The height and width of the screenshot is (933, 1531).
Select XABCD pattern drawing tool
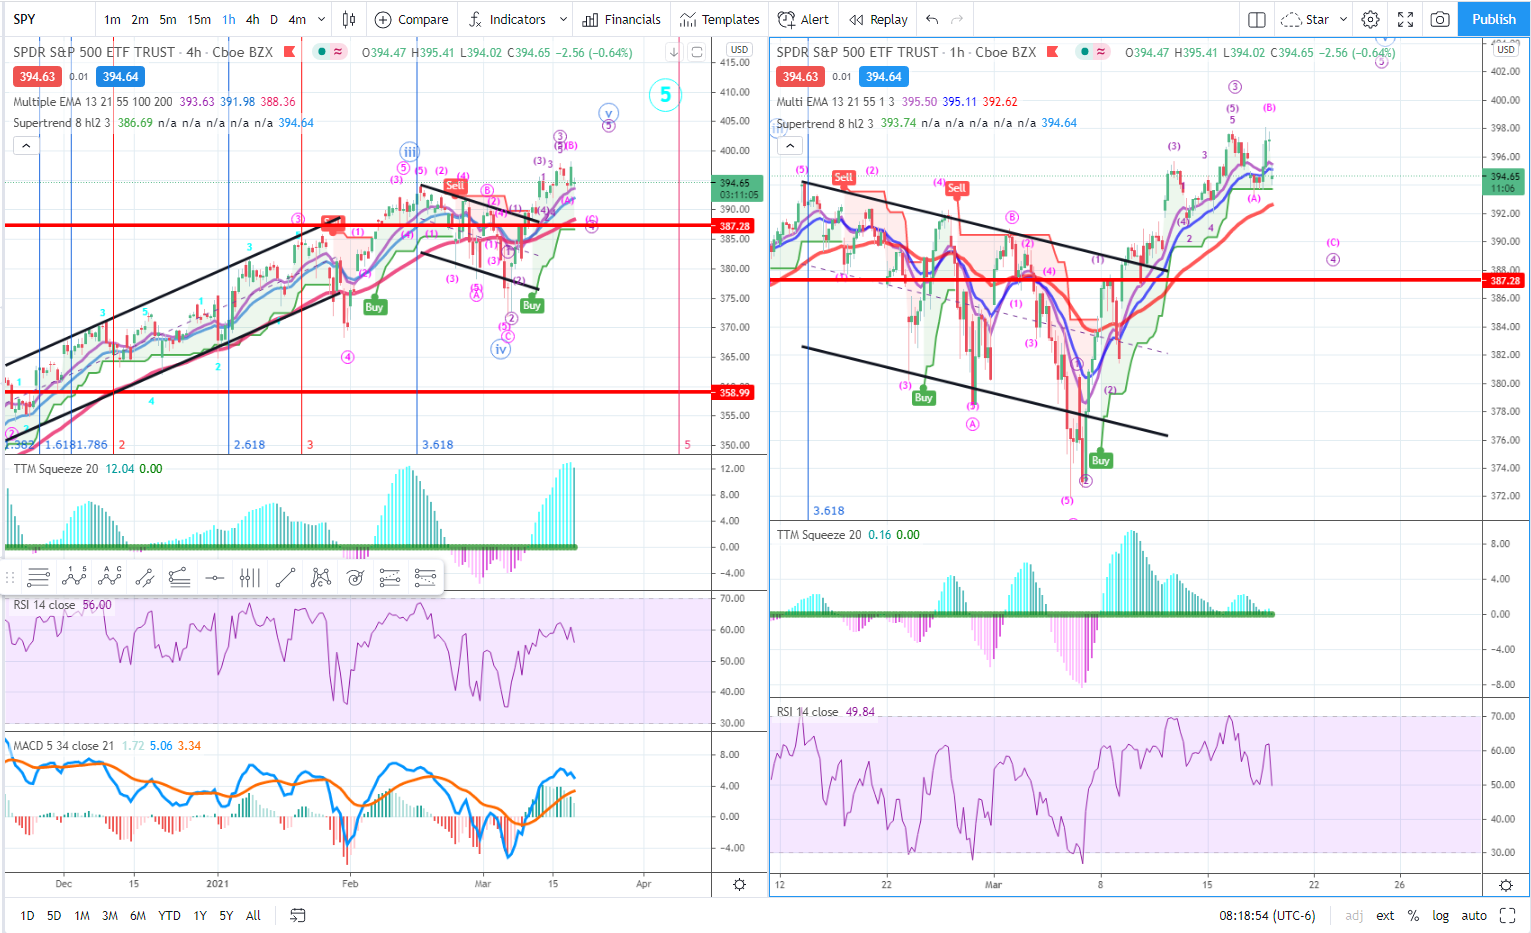point(320,577)
